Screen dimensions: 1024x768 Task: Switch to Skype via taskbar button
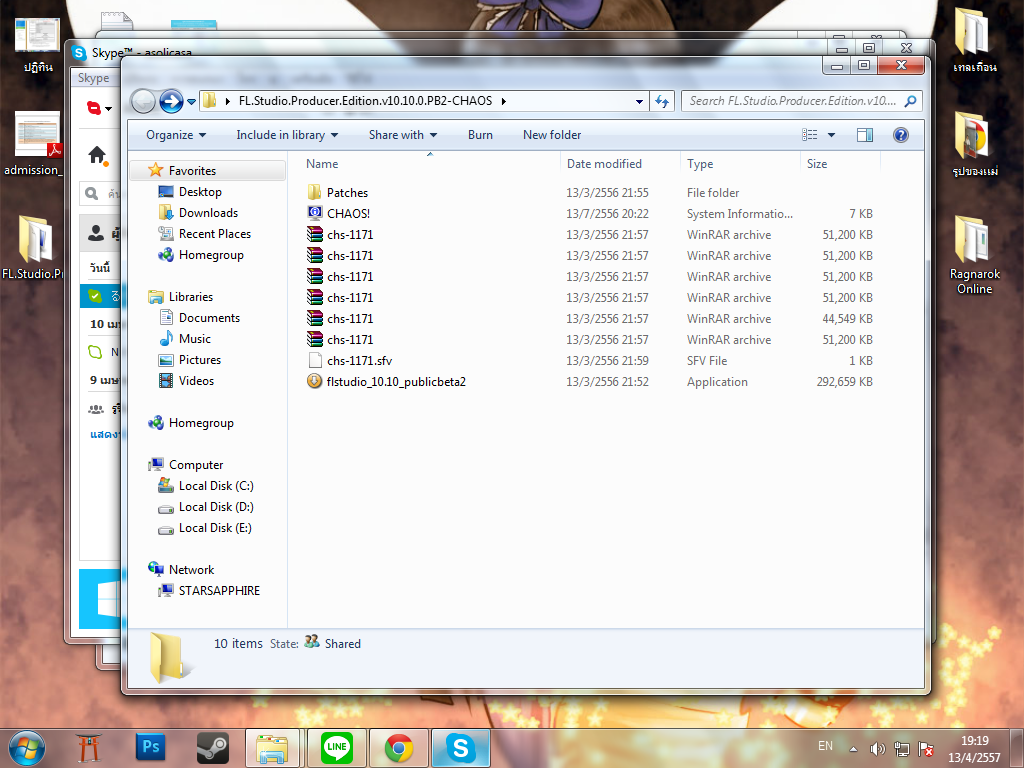pyautogui.click(x=460, y=748)
